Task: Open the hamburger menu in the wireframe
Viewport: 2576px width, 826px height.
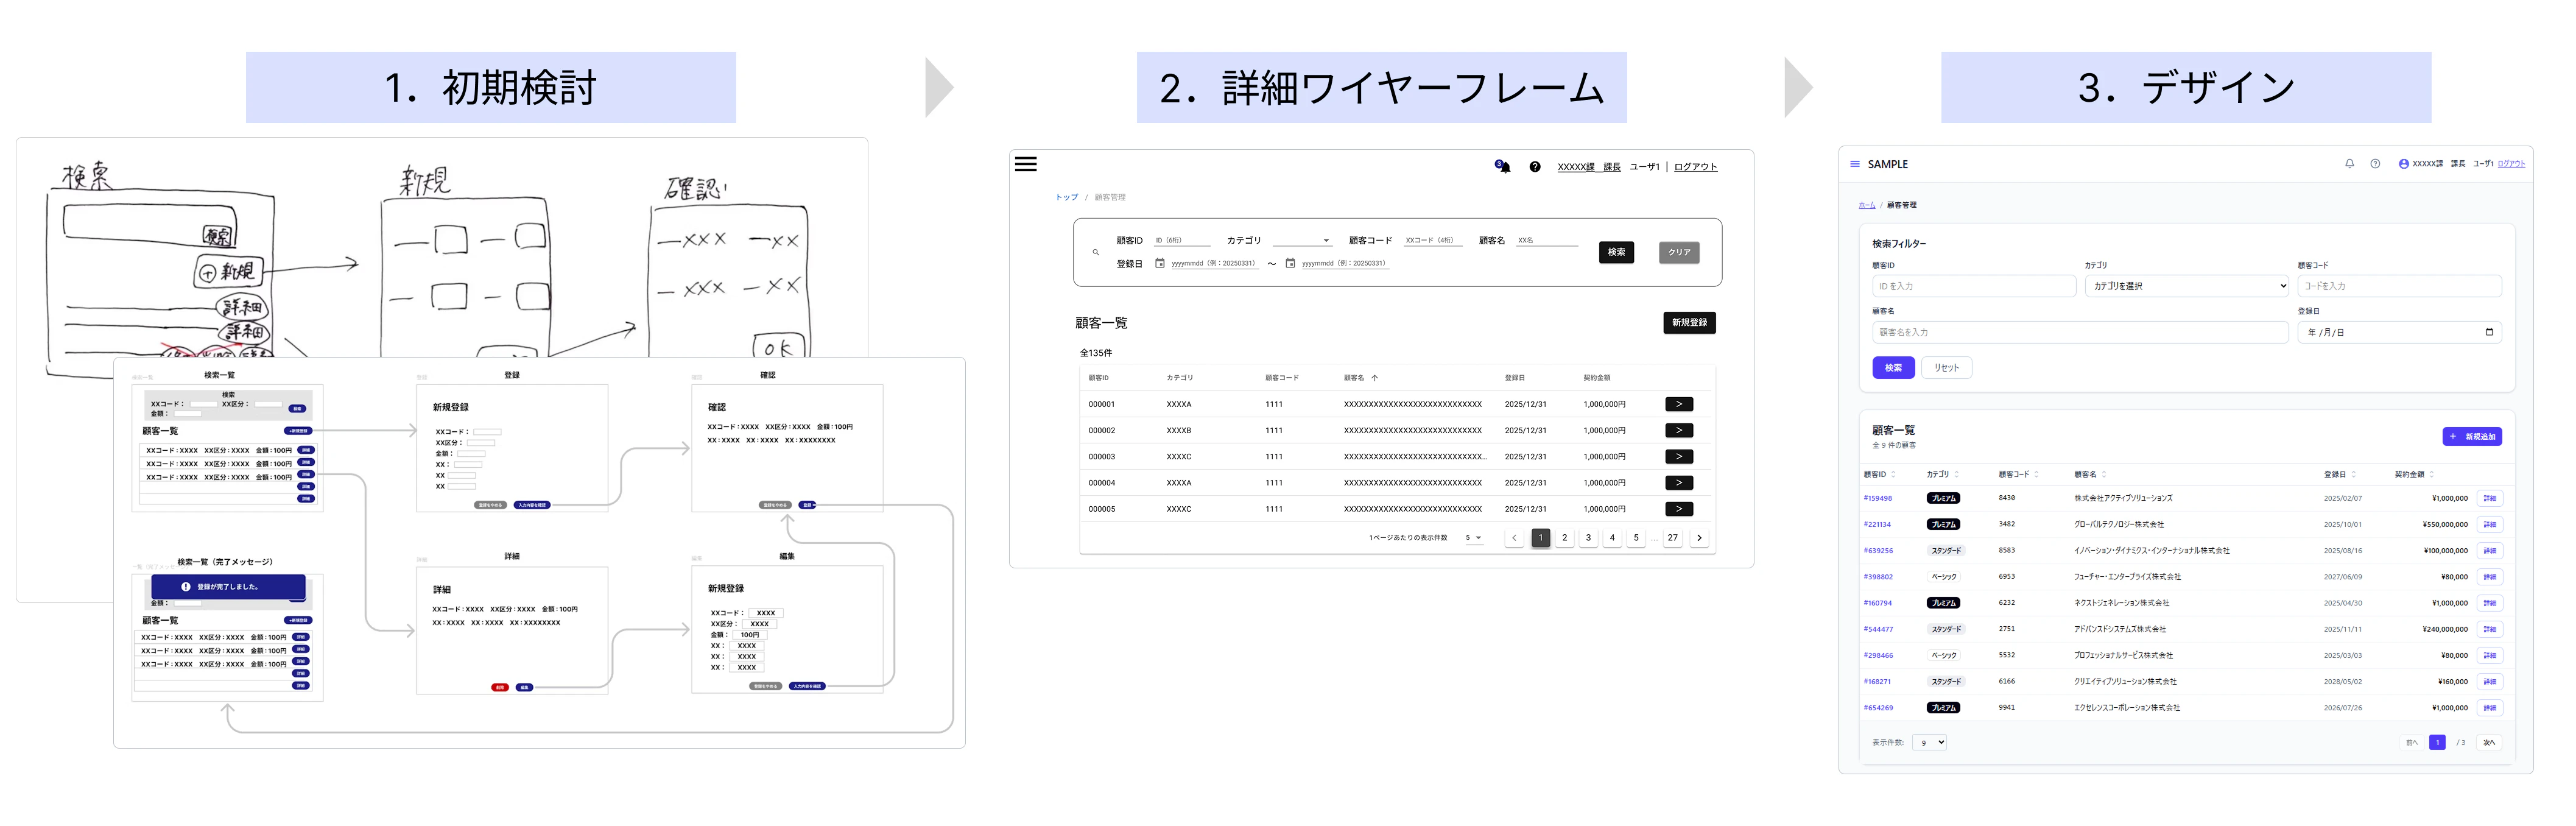Action: point(1026,165)
